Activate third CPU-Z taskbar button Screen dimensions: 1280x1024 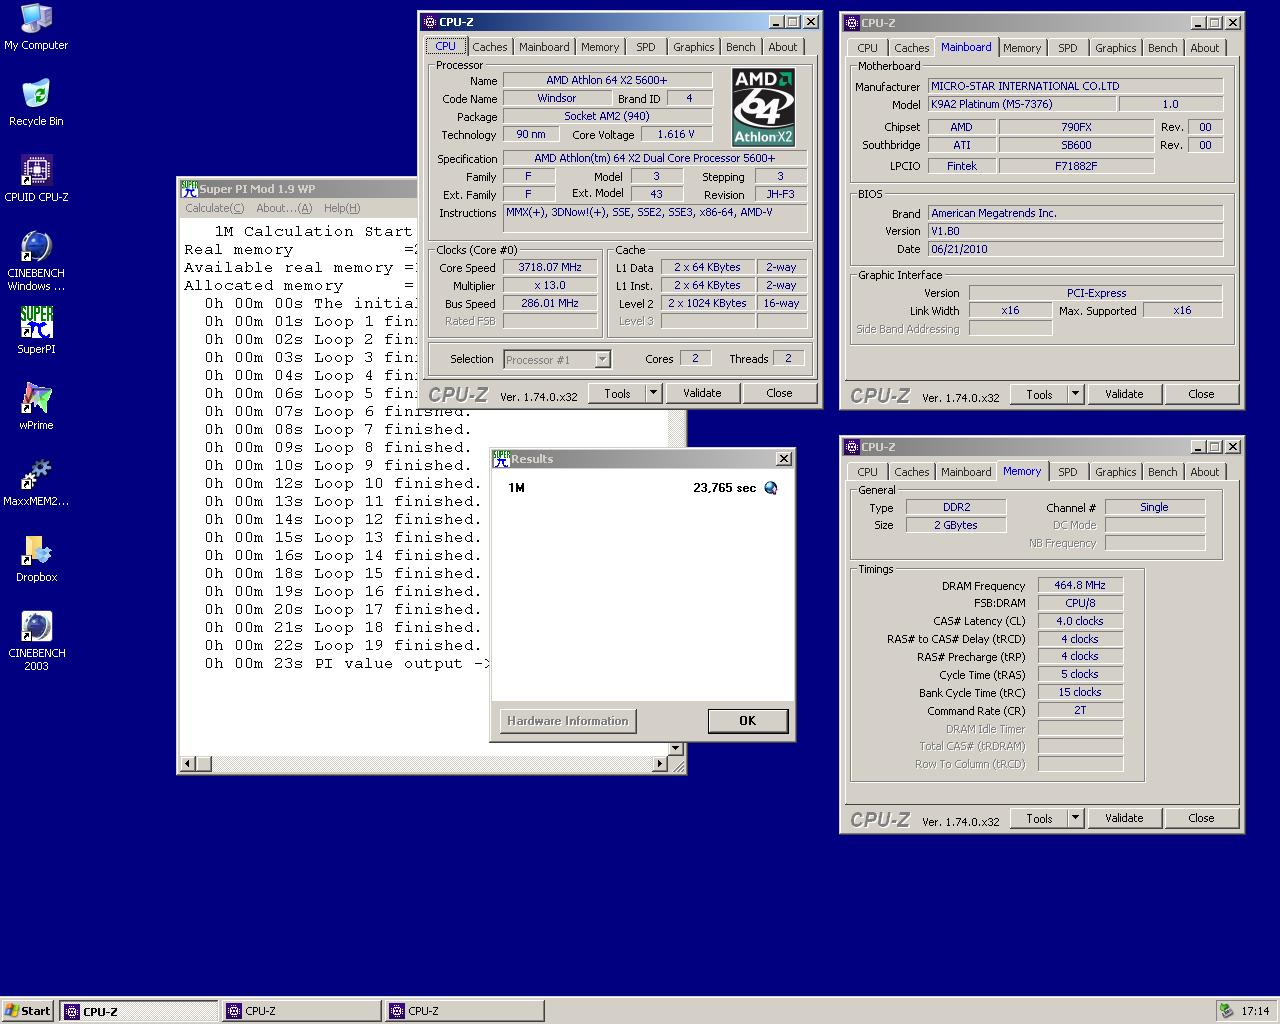point(465,1011)
